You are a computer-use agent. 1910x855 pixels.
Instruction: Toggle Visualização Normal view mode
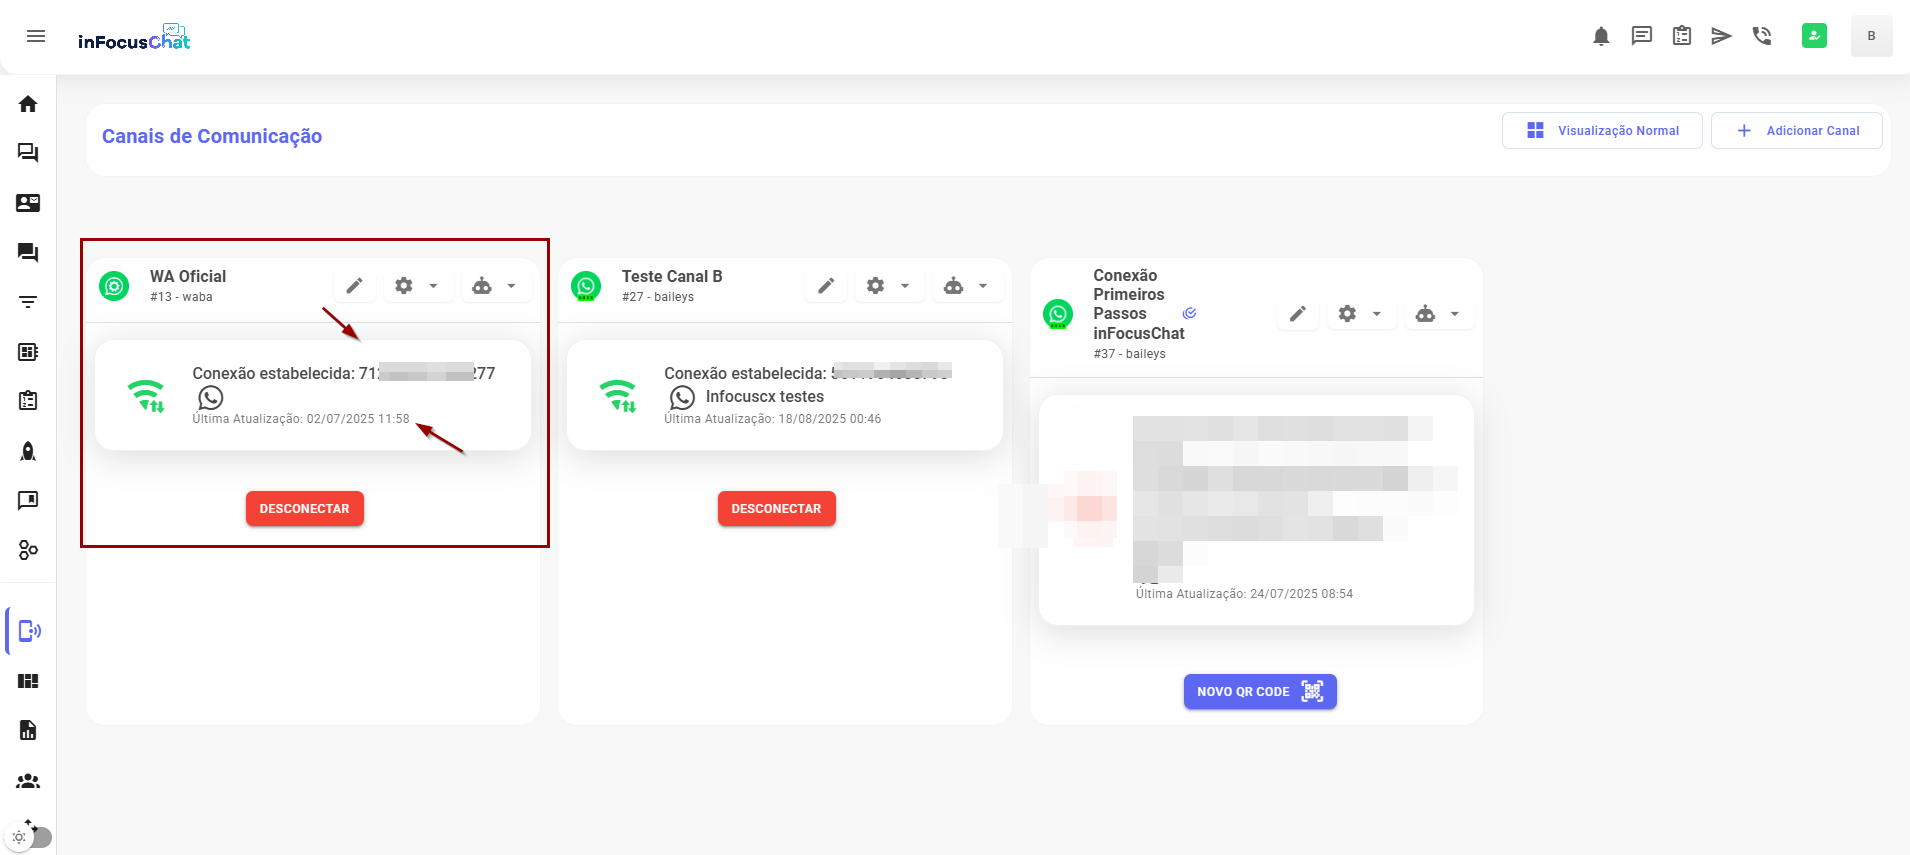point(1602,131)
